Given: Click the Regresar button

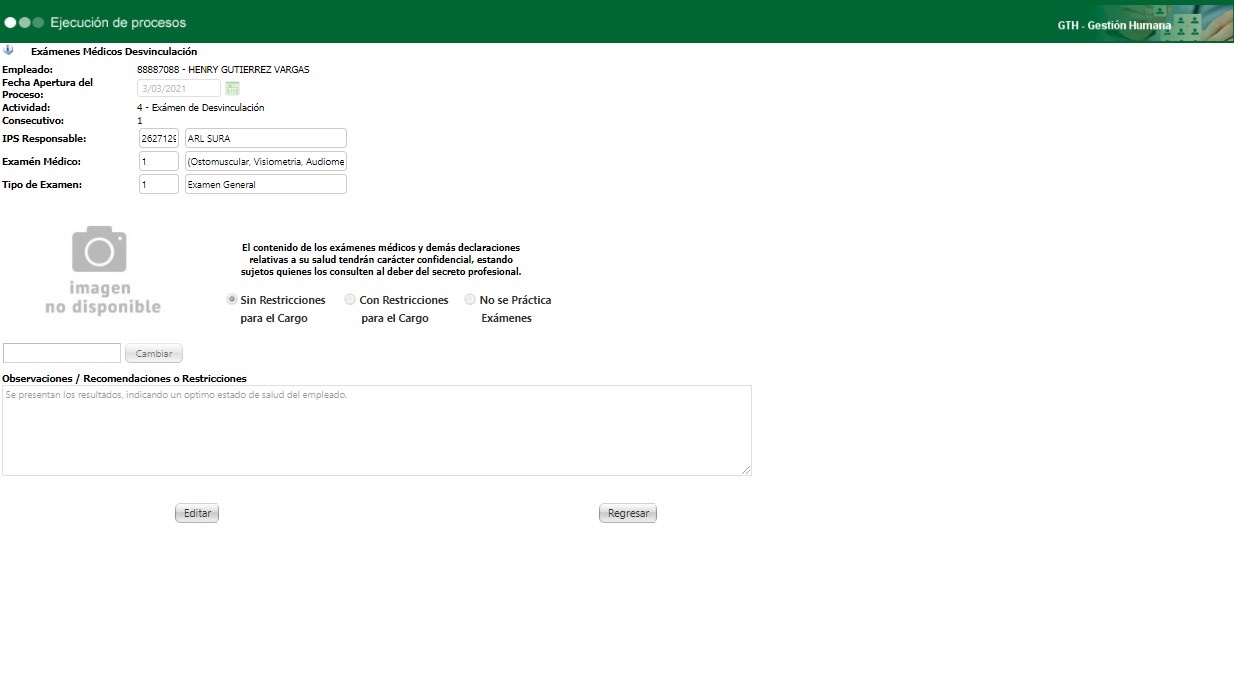Looking at the screenshot, I should click(628, 513).
